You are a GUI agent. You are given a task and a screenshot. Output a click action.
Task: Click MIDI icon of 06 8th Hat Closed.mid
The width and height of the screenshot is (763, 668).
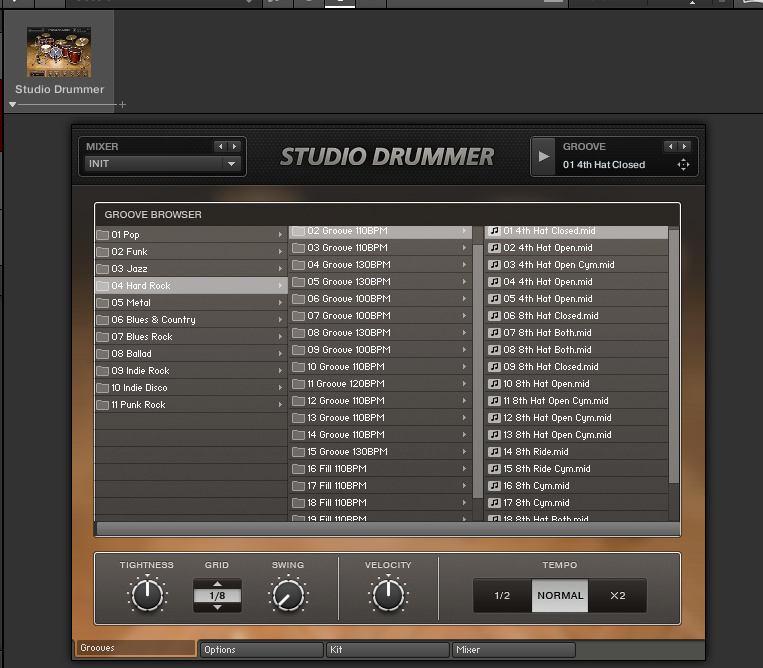pos(494,316)
